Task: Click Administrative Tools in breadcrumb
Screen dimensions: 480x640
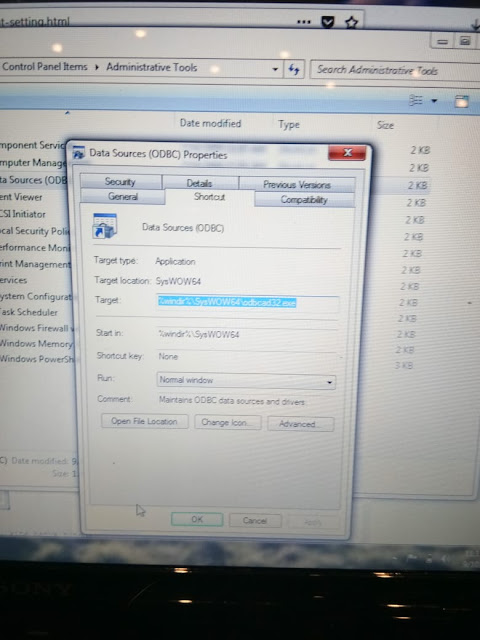Action: [x=151, y=67]
